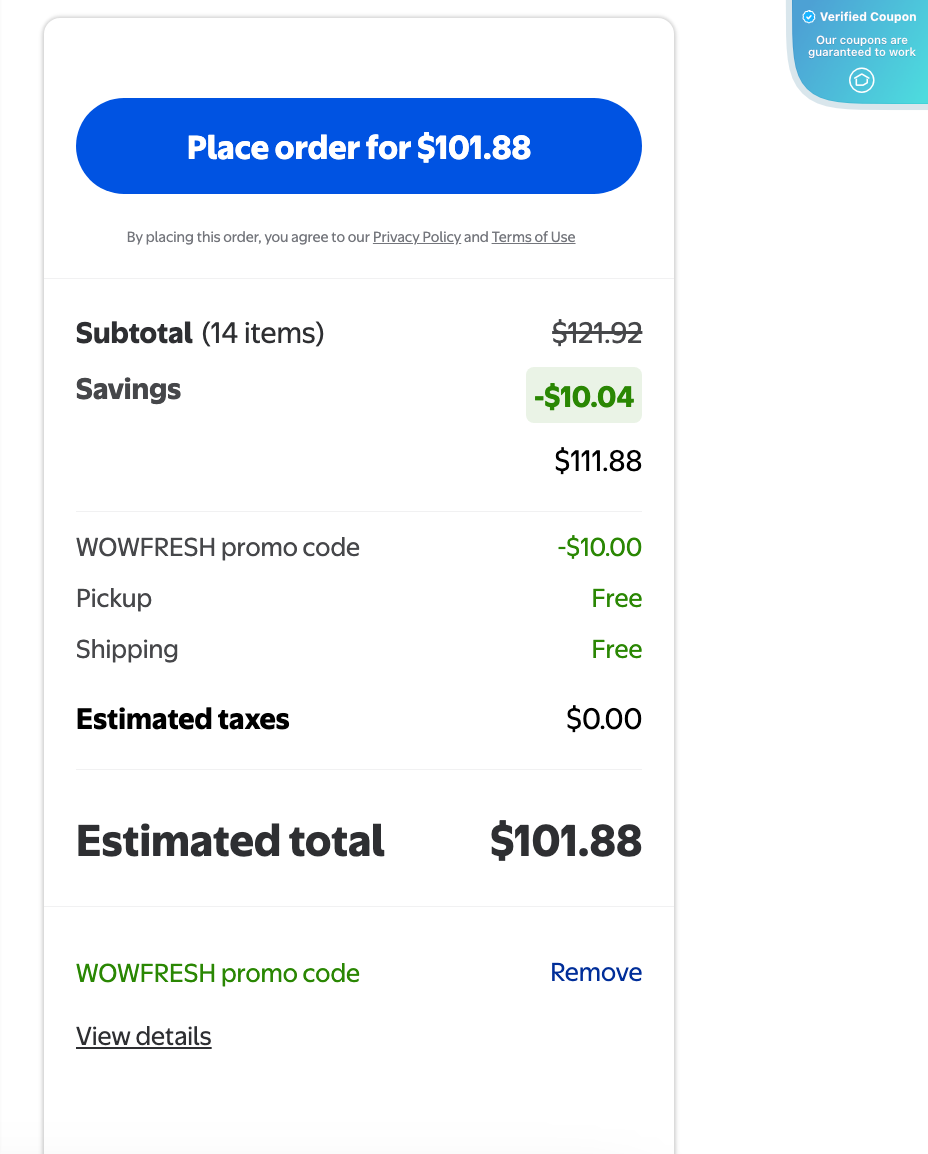Open the Privacy Policy page
Viewport: 928px width, 1154px height.
pos(417,237)
